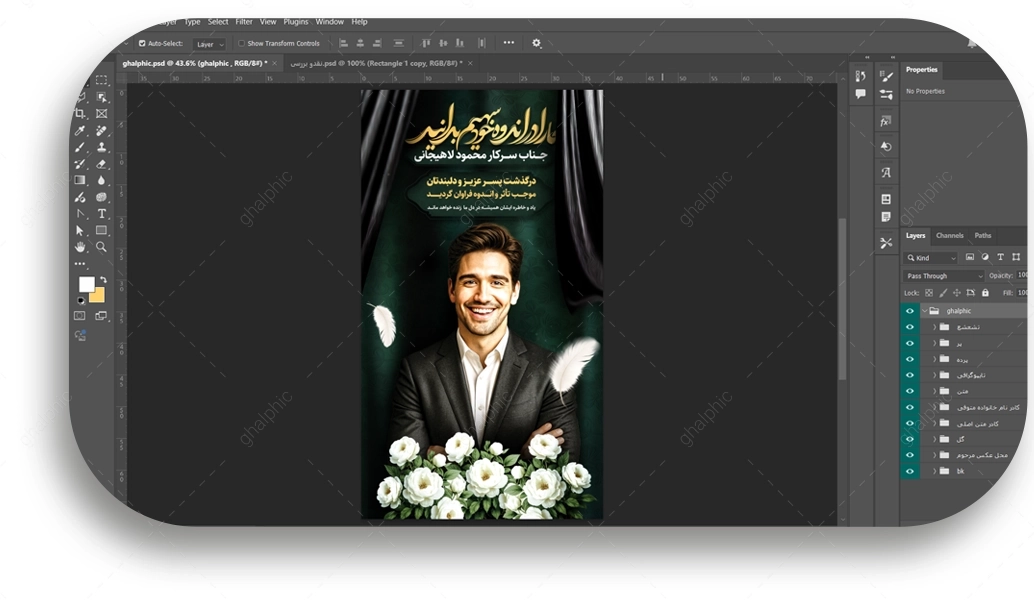
Task: Hide the bk layer group
Action: (910, 471)
